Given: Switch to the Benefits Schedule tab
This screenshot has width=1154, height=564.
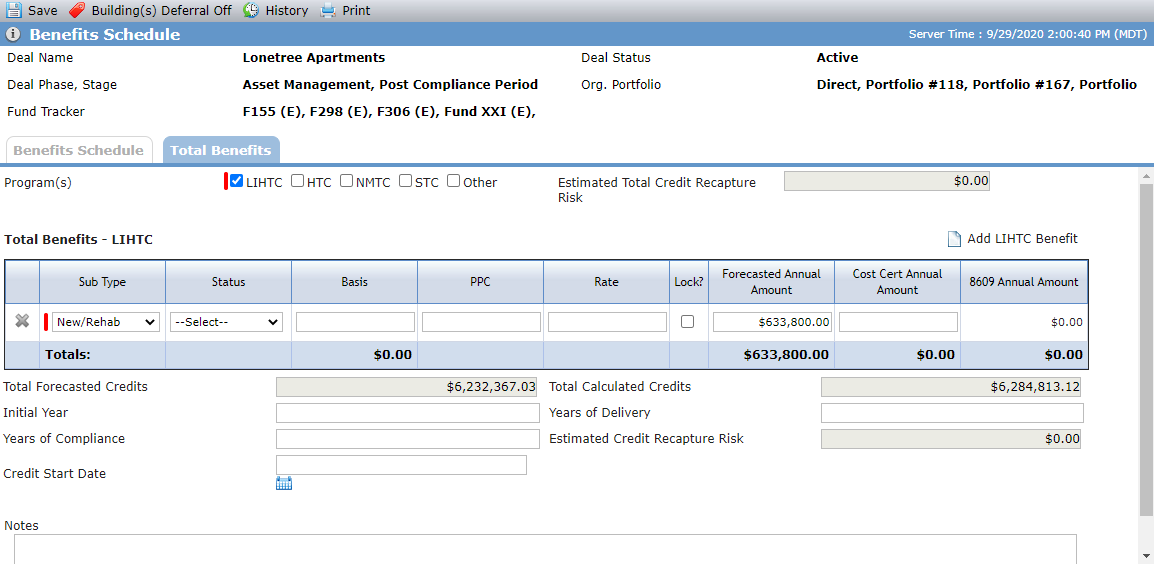Looking at the screenshot, I should 79,150.
